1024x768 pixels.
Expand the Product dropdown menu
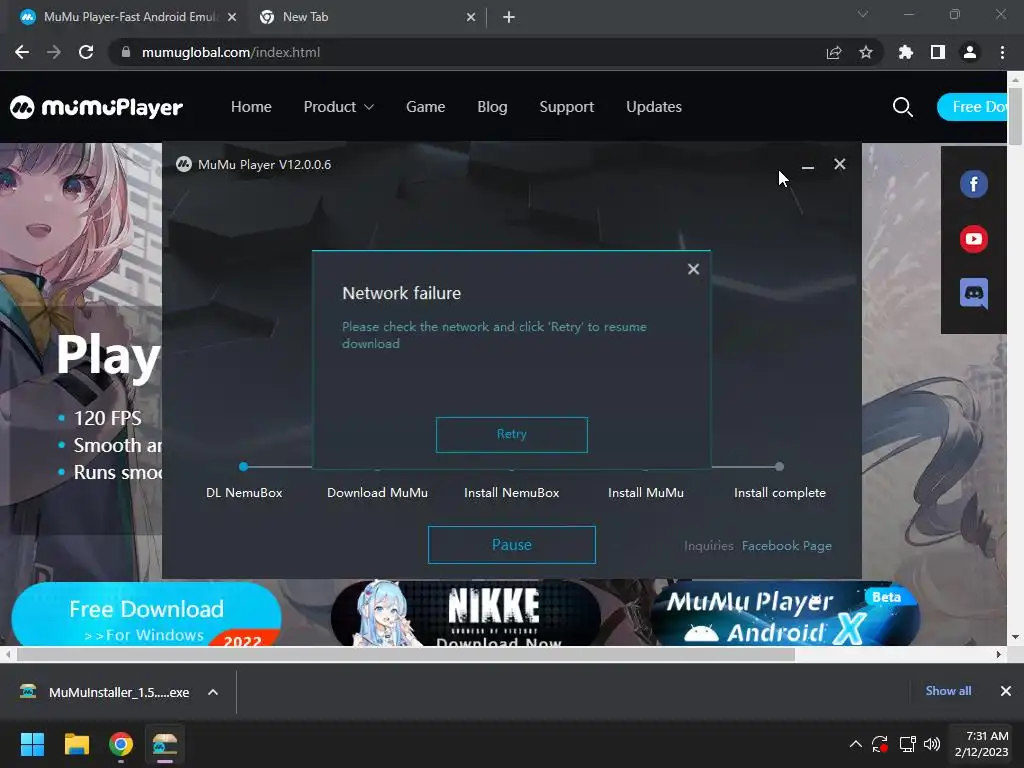[338, 107]
